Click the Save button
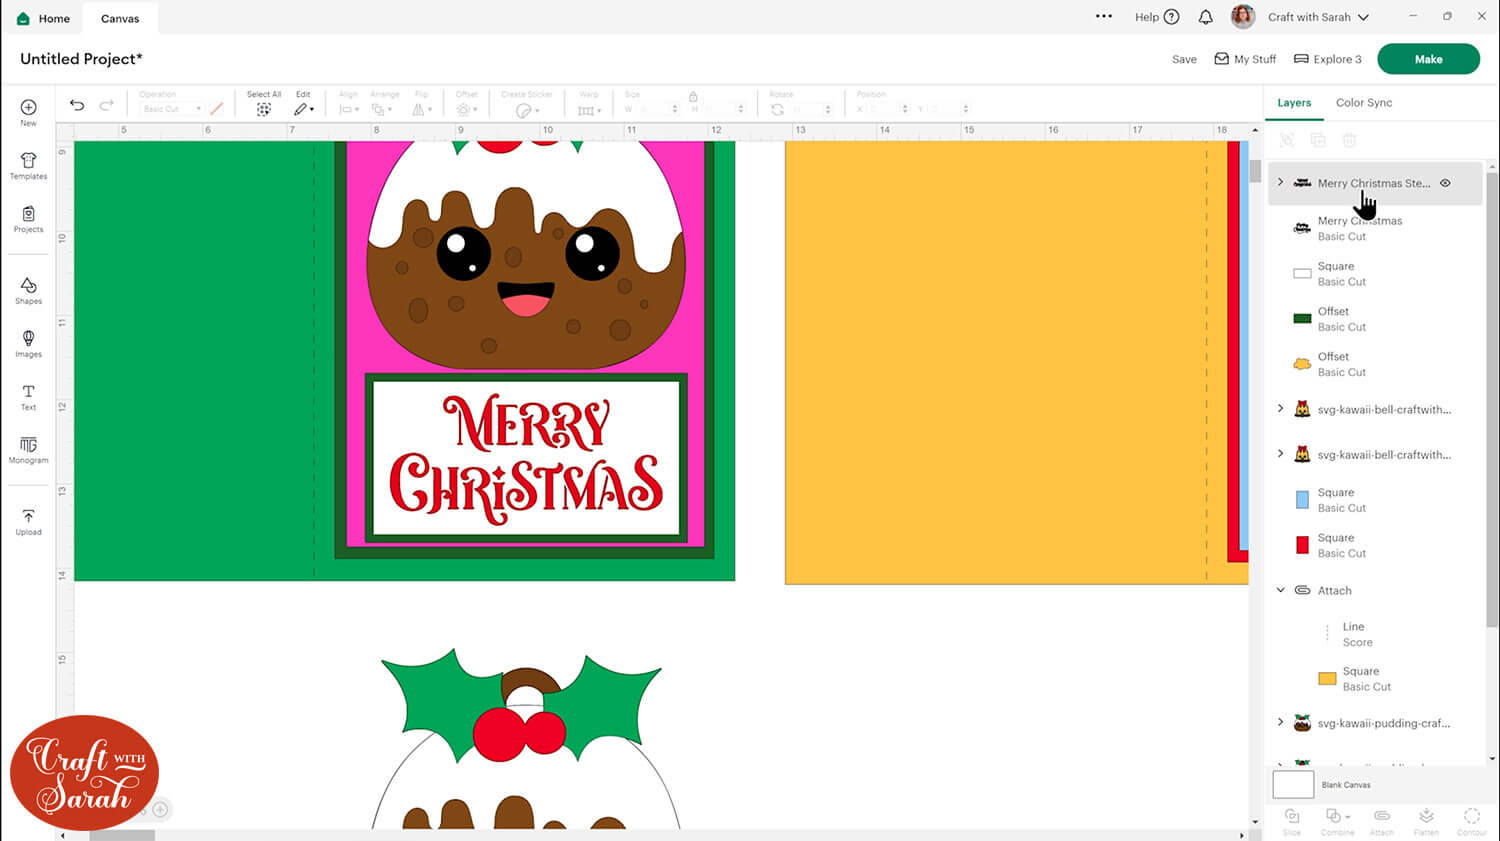Screen dimensions: 1500x841 pos(1184,59)
